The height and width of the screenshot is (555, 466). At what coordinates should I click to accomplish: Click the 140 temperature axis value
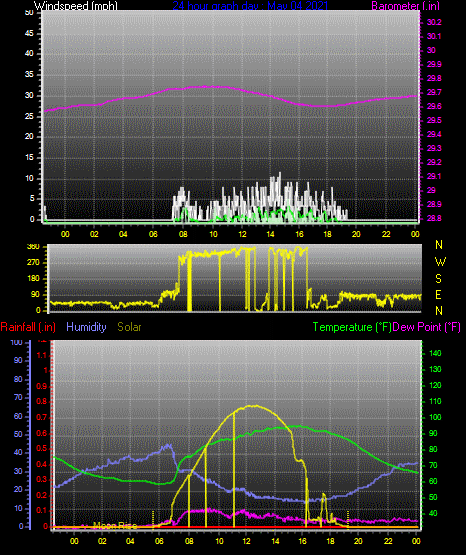click(x=435, y=353)
